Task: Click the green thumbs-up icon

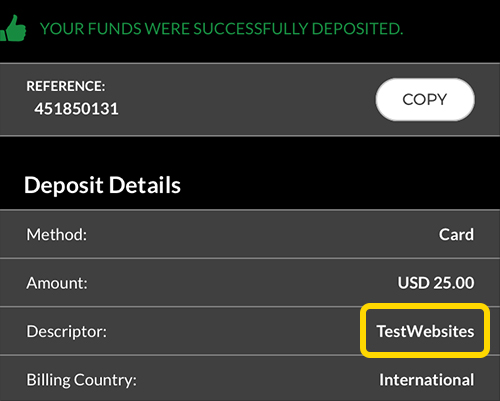Action: tap(13, 29)
